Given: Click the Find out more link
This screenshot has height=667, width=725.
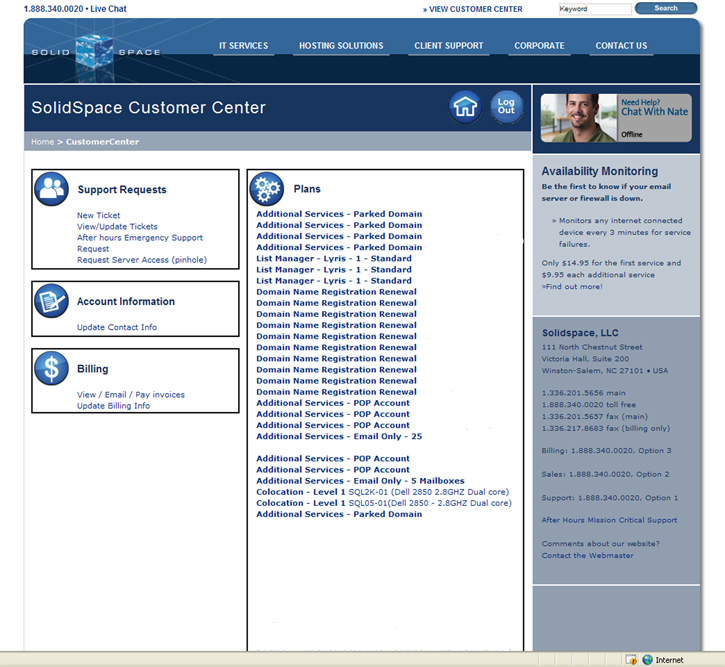Looking at the screenshot, I should point(572,287).
